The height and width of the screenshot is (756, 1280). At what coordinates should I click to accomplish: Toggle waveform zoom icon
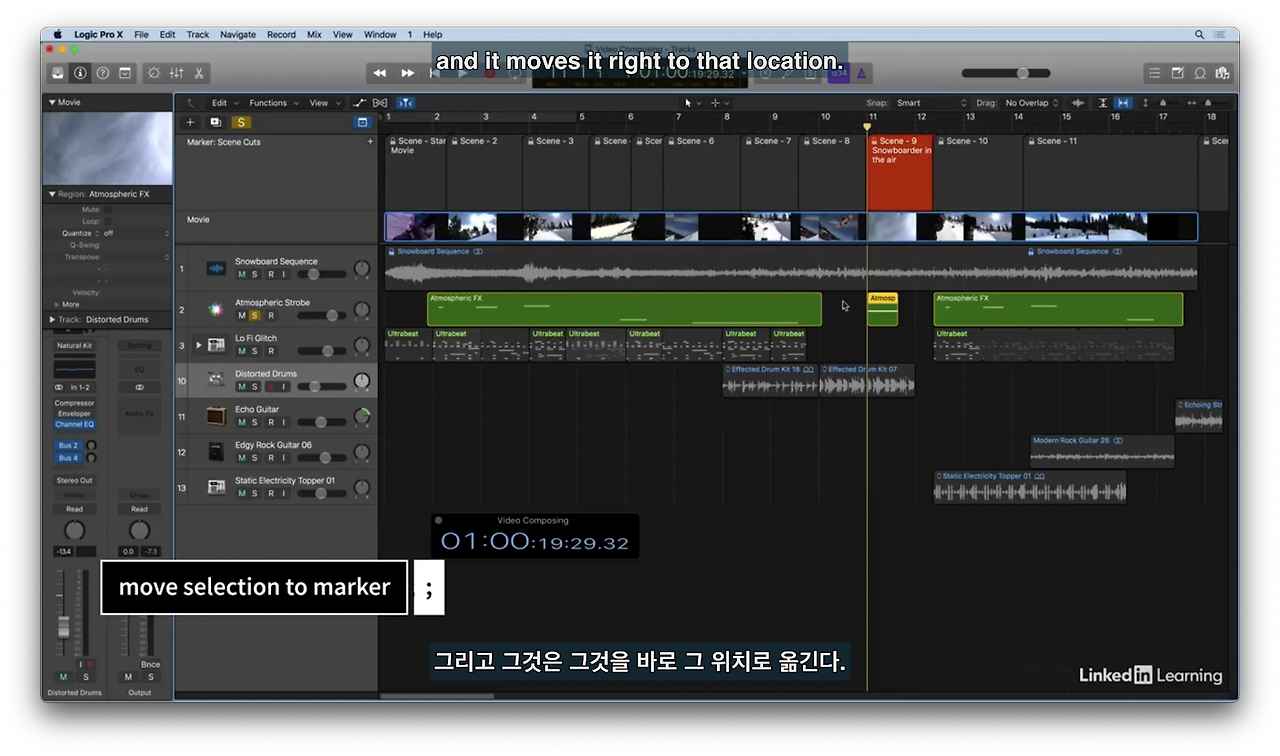pyautogui.click(x=1078, y=103)
